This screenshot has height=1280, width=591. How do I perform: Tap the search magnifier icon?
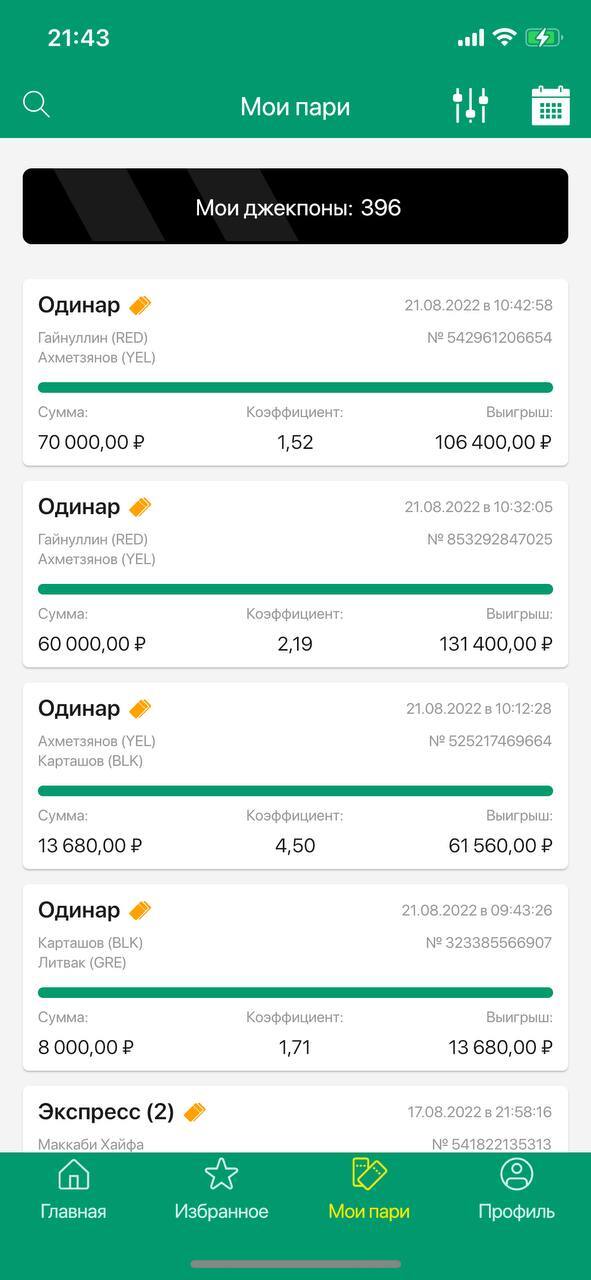coord(36,104)
